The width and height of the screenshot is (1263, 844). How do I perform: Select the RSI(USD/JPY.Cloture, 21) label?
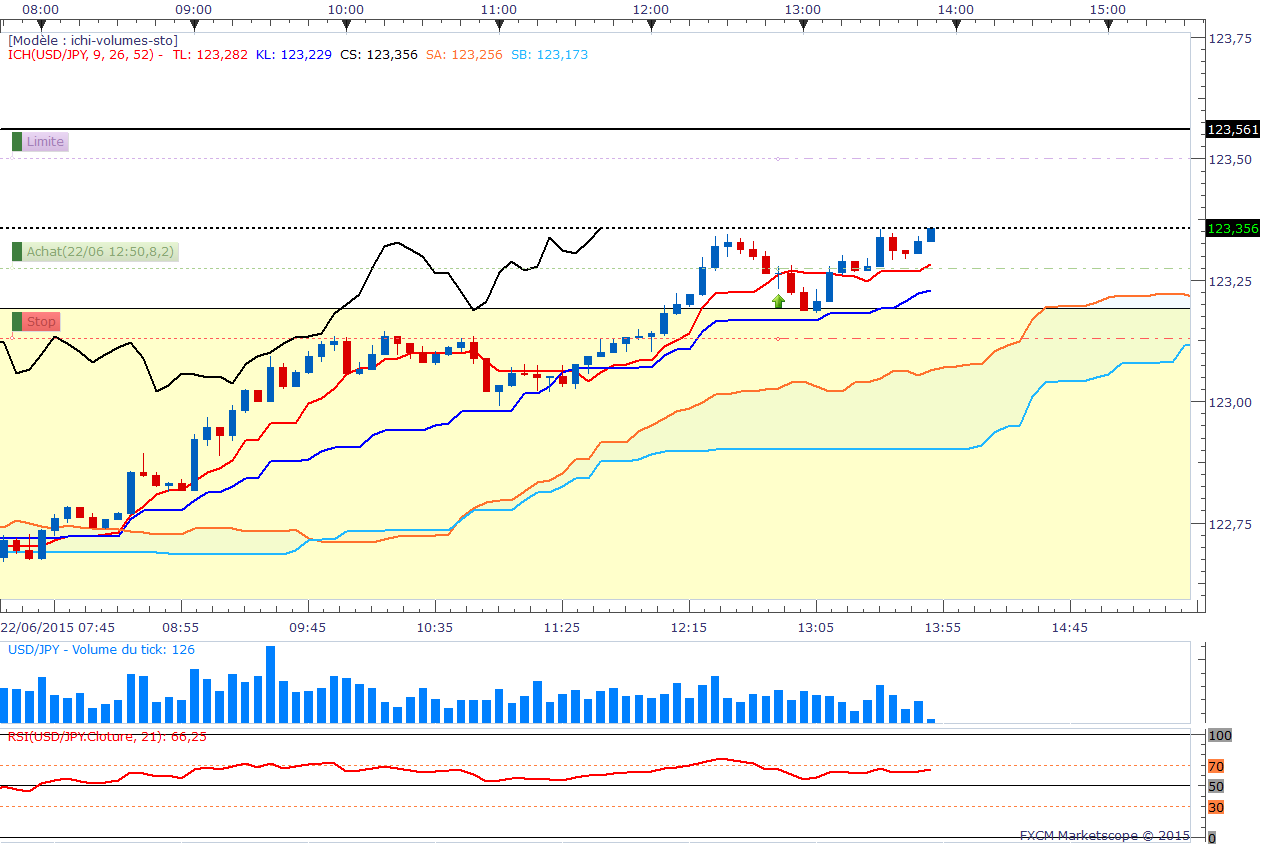point(107,737)
